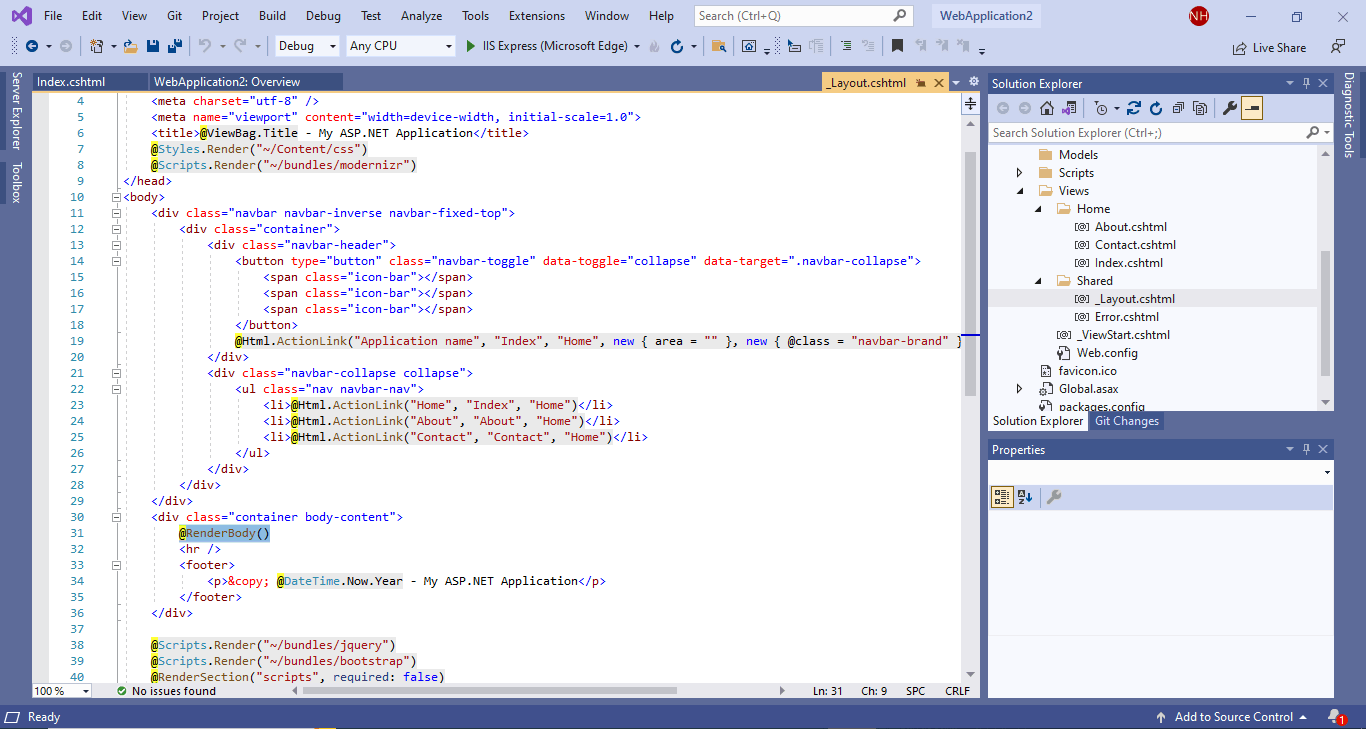Viewport: 1366px width, 729px height.
Task: Click the Open File folder icon in toolbar
Action: (132, 46)
